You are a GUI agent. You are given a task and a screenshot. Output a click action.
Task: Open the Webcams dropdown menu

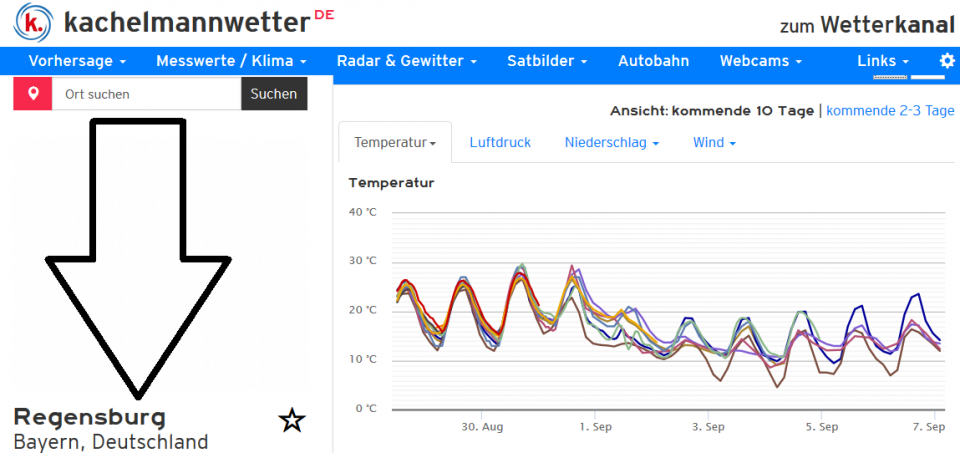[x=760, y=61]
